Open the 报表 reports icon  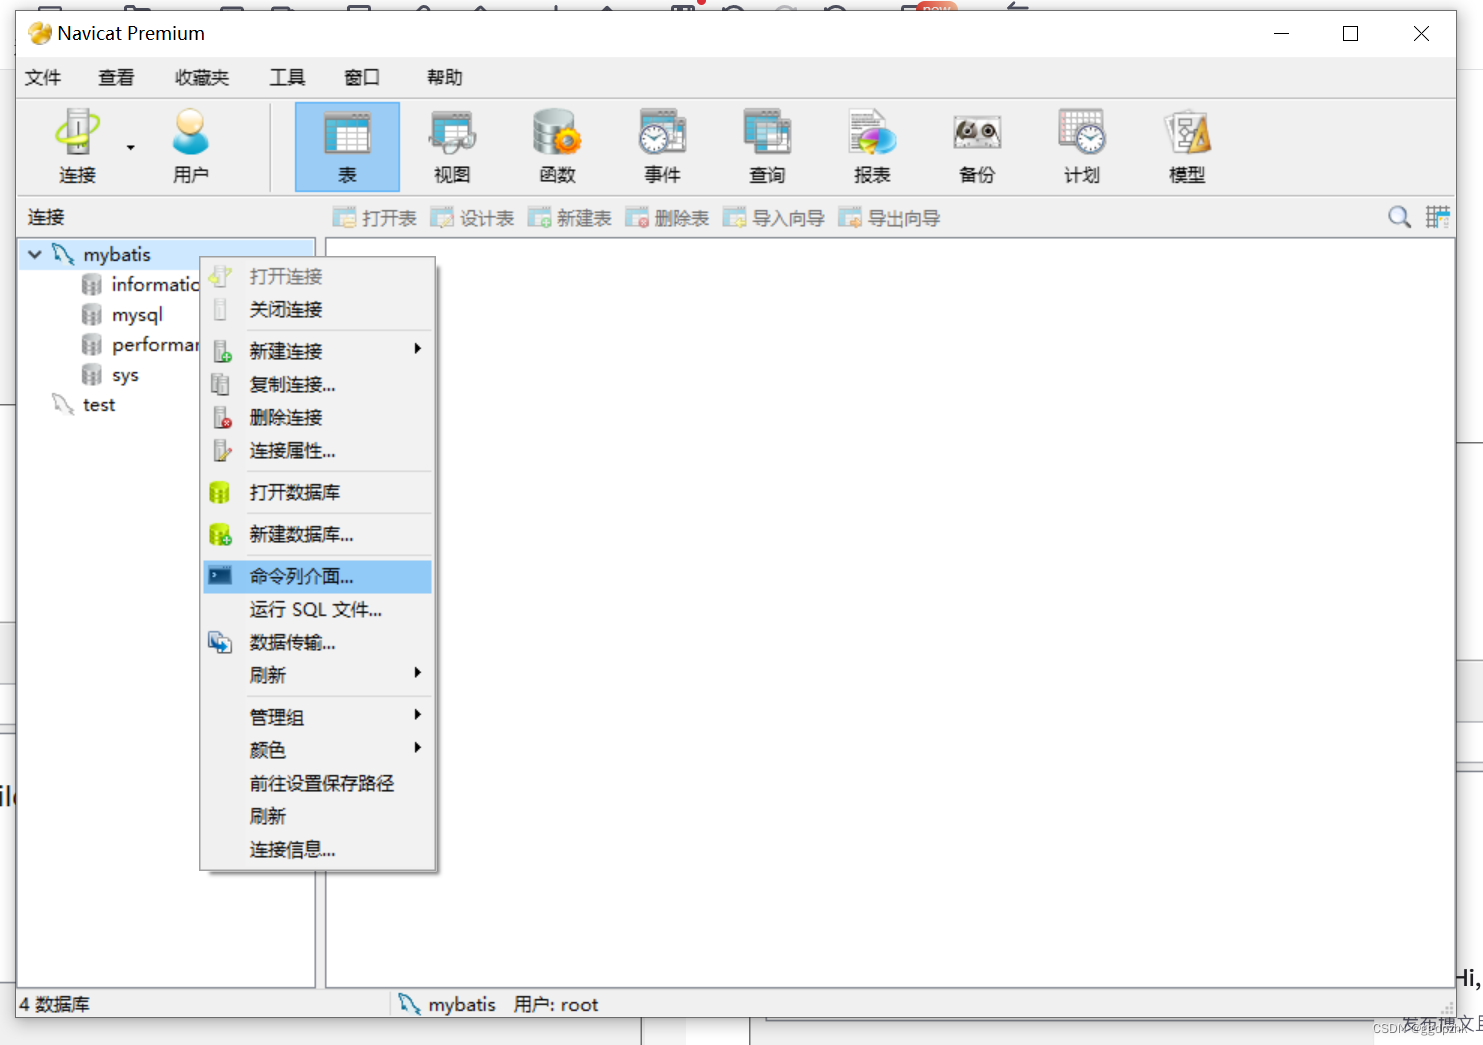pos(872,147)
